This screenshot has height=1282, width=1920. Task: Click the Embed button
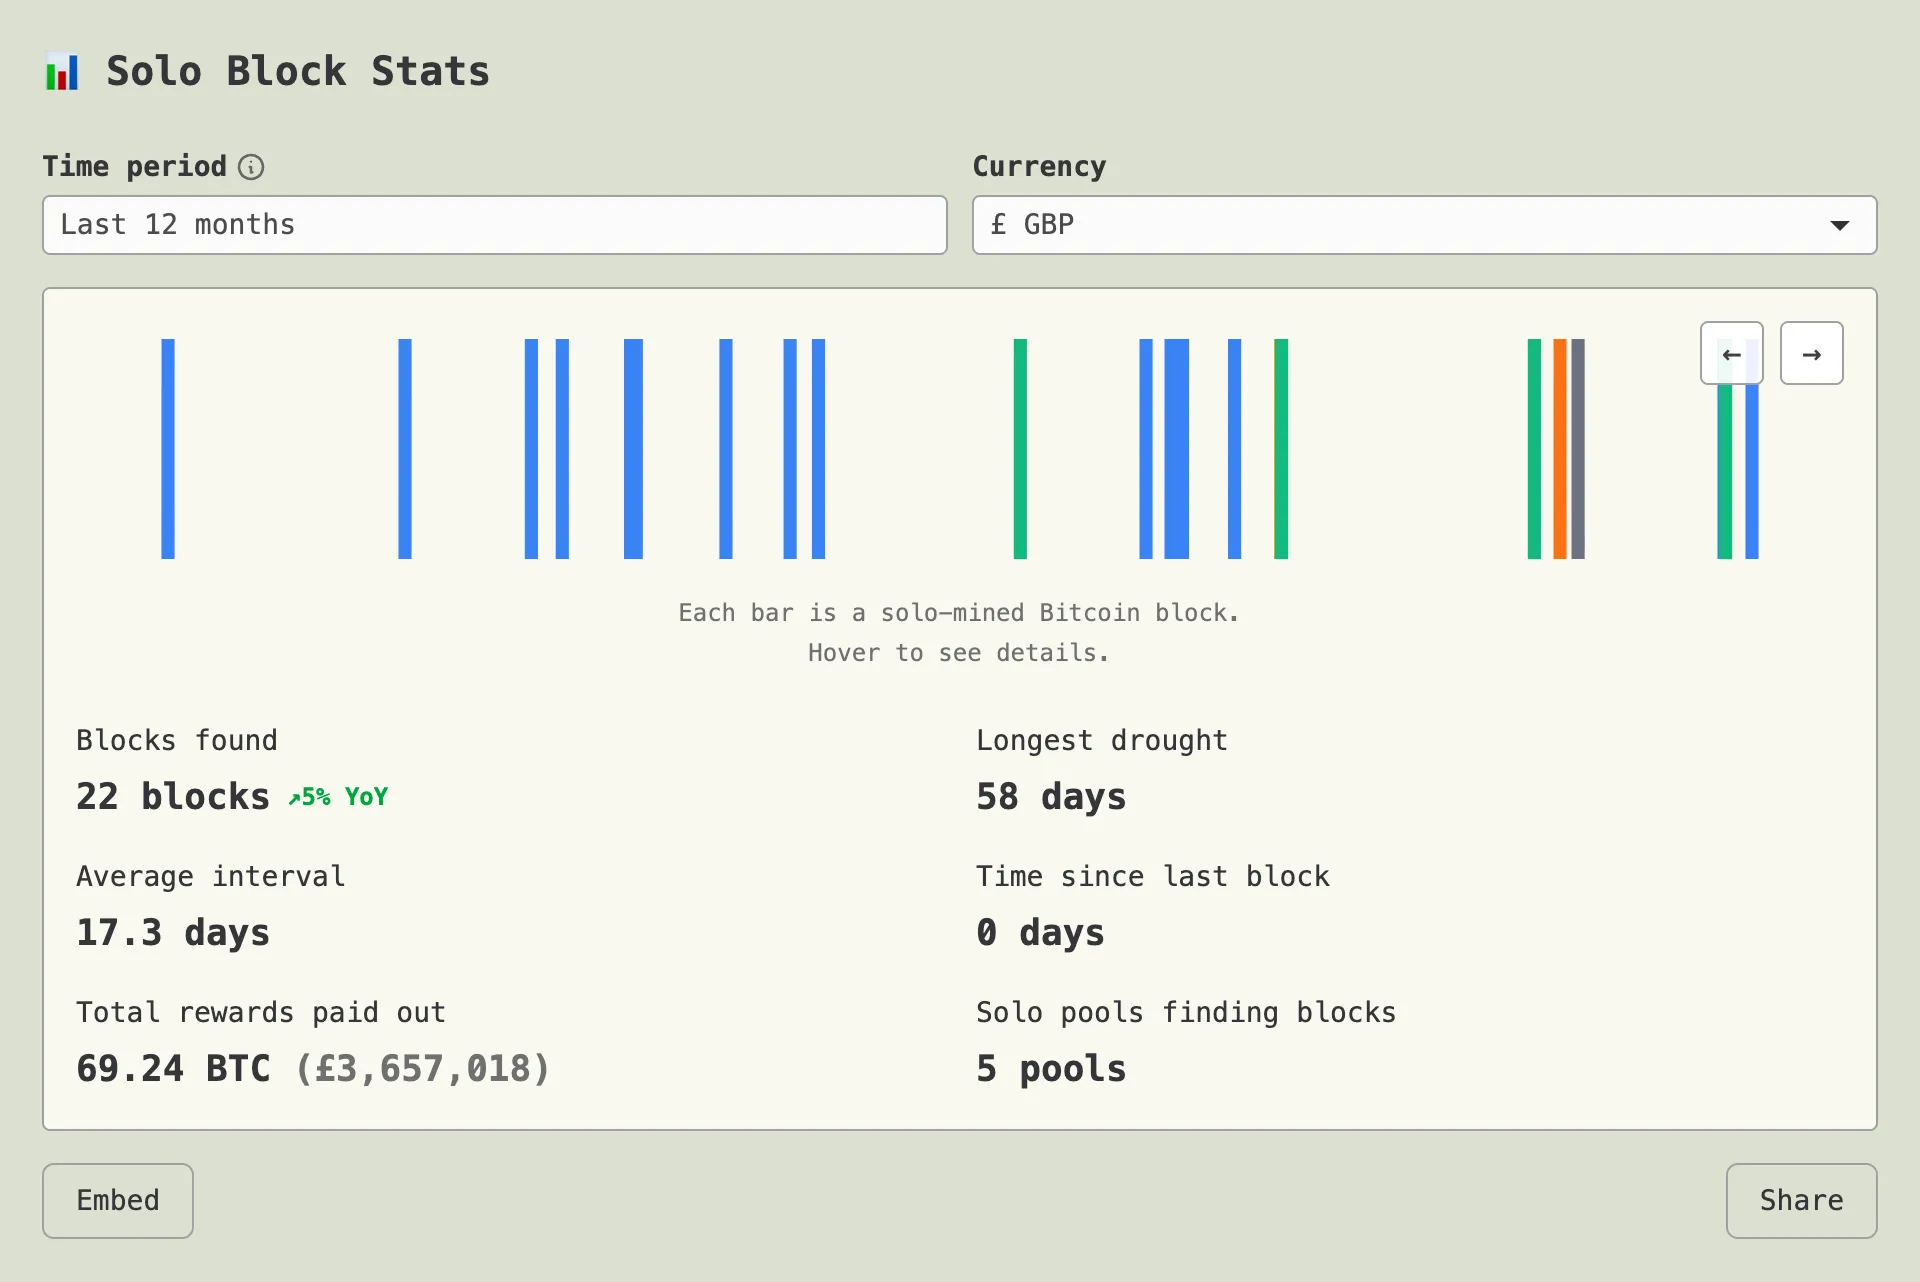(x=118, y=1200)
